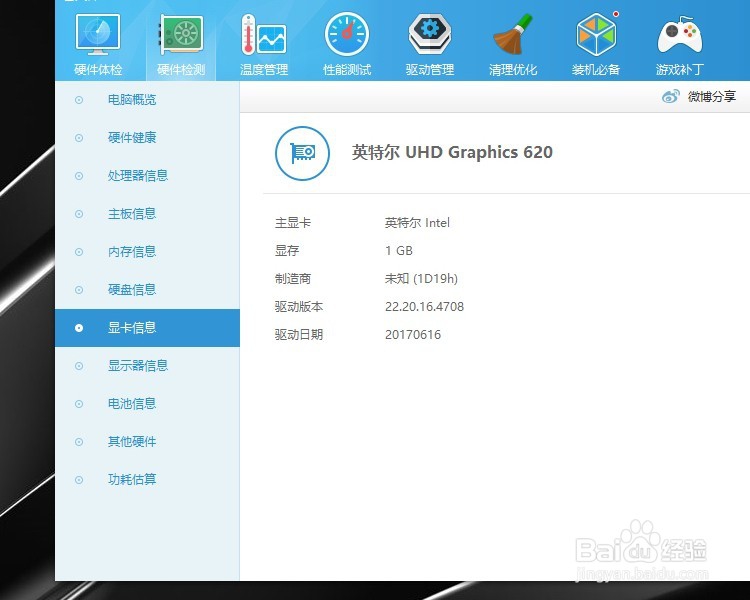
Task: Click the title 英特尔 UHD Graphics 620
Action: 452,153
